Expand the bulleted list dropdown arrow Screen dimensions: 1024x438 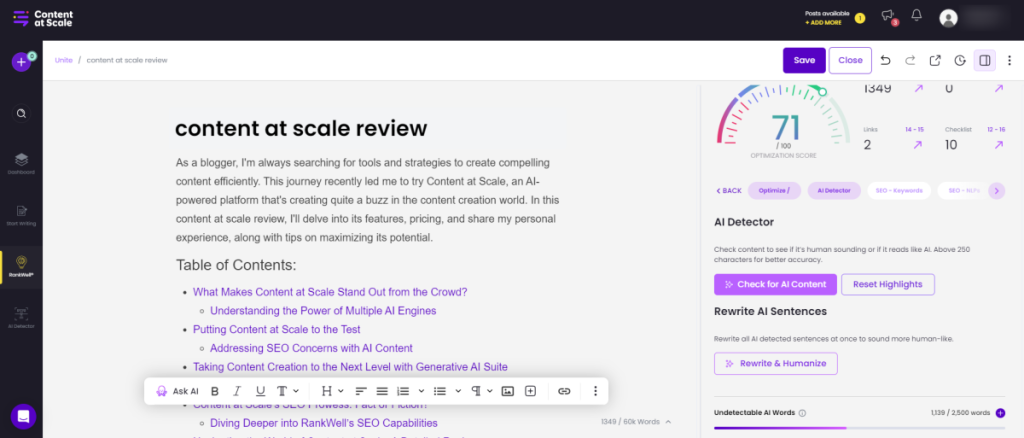tap(458, 391)
